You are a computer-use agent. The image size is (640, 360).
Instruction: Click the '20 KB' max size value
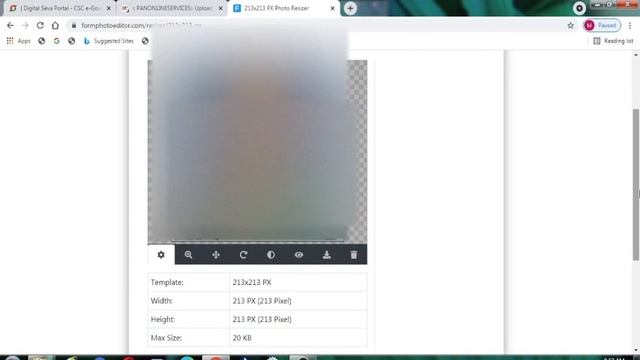click(242, 338)
